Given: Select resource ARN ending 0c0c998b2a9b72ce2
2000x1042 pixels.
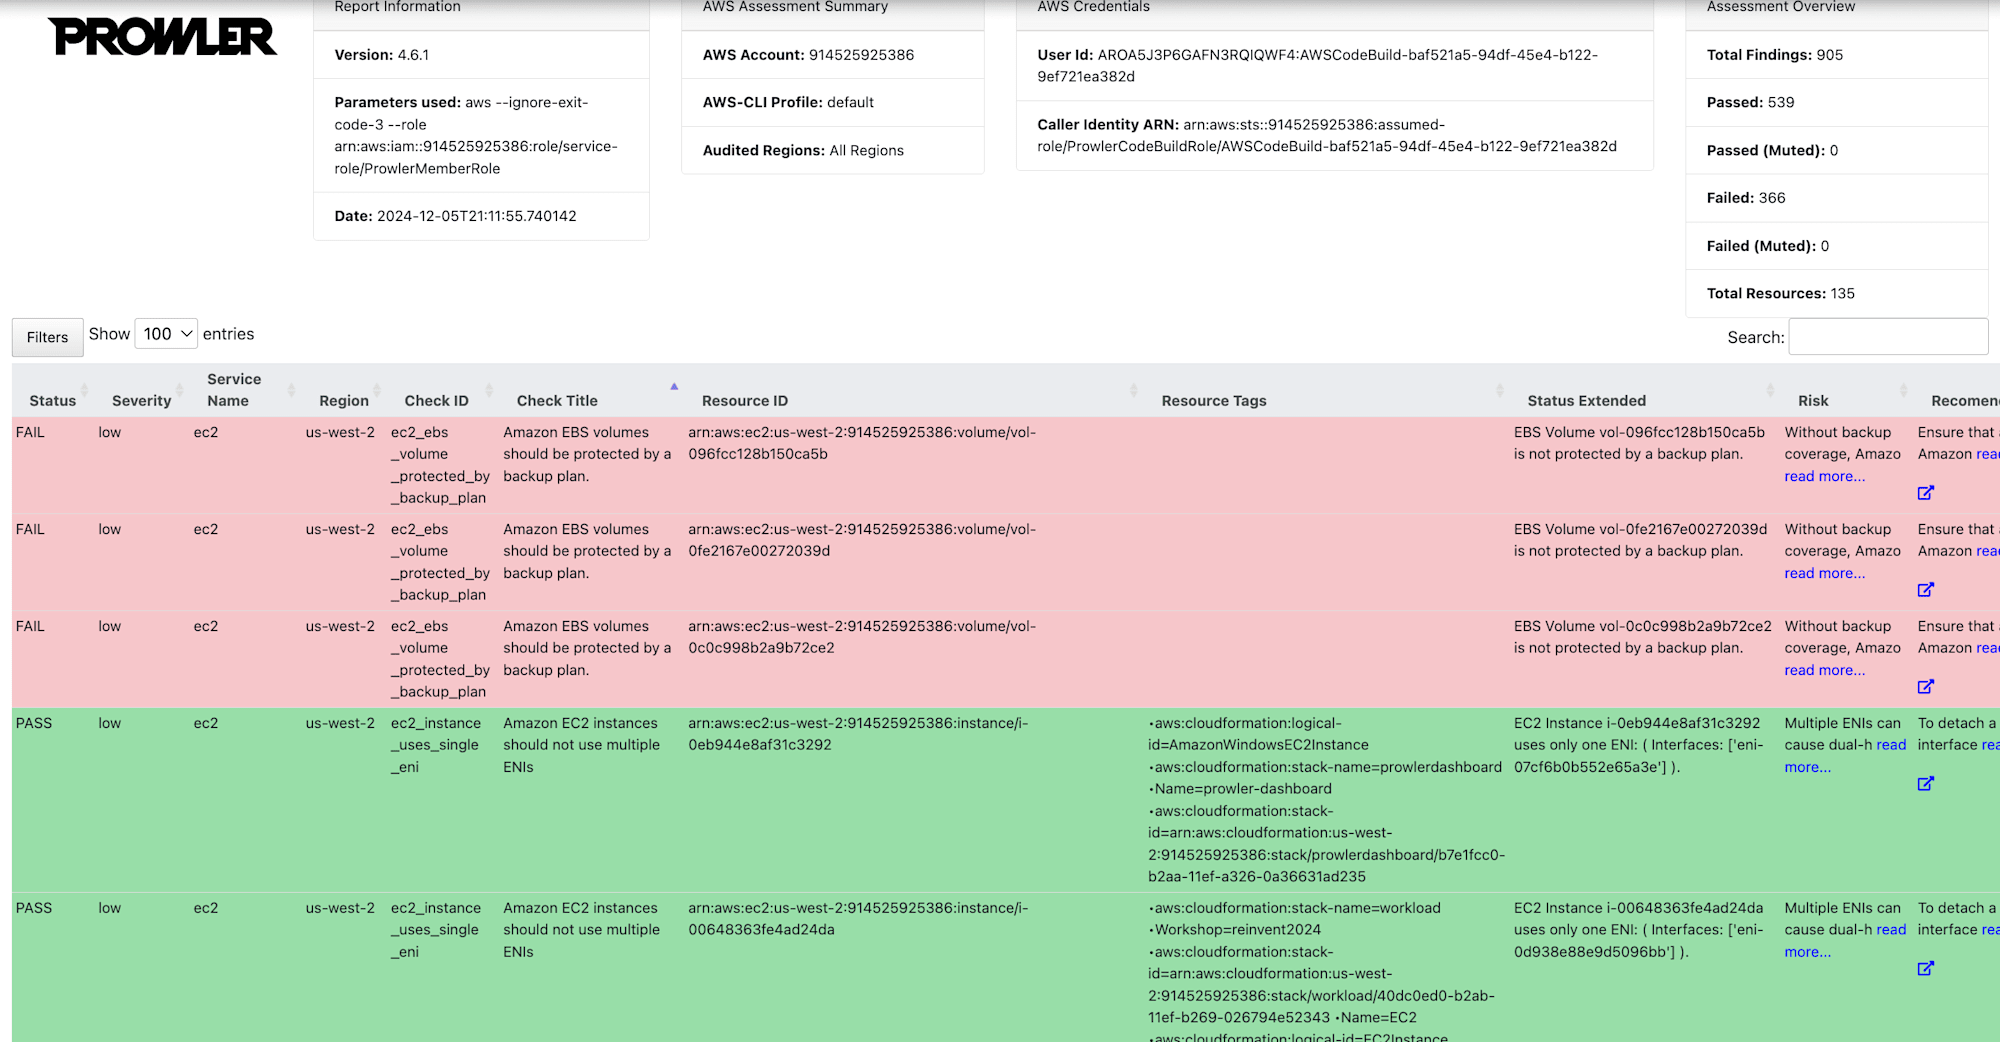Looking at the screenshot, I should 862,637.
